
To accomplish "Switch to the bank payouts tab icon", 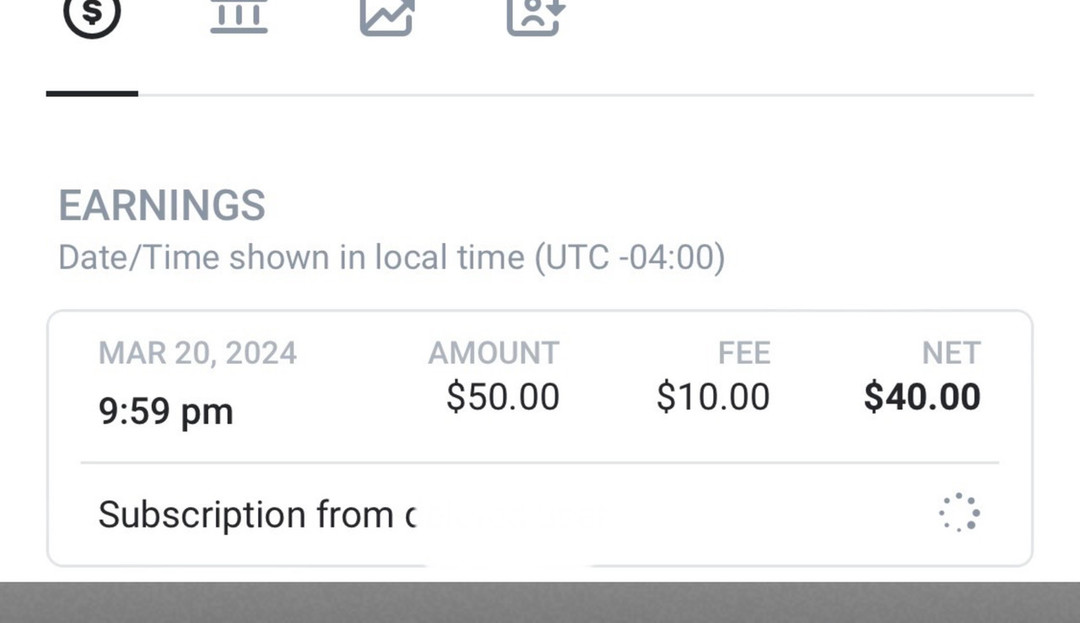I will pos(239,14).
